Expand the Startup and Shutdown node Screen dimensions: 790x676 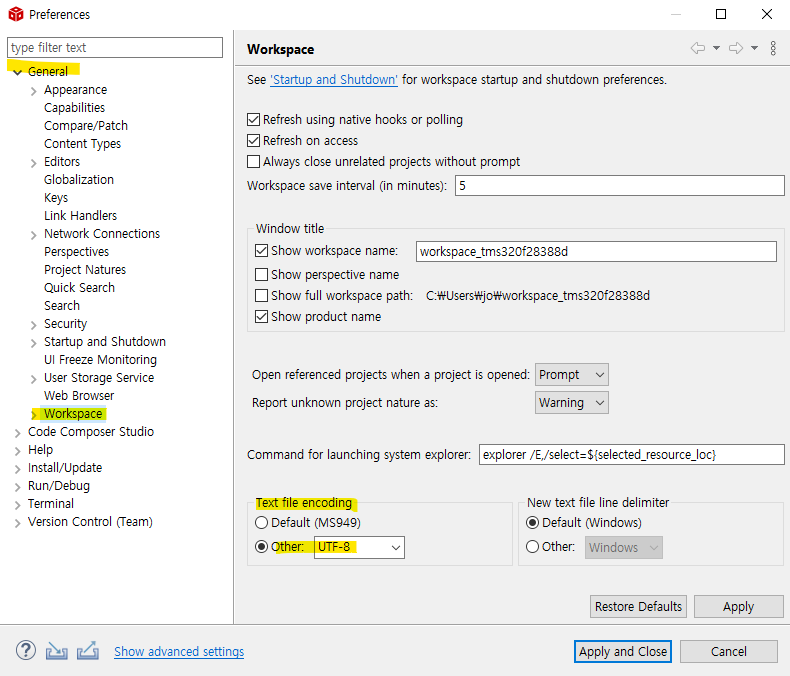point(34,343)
